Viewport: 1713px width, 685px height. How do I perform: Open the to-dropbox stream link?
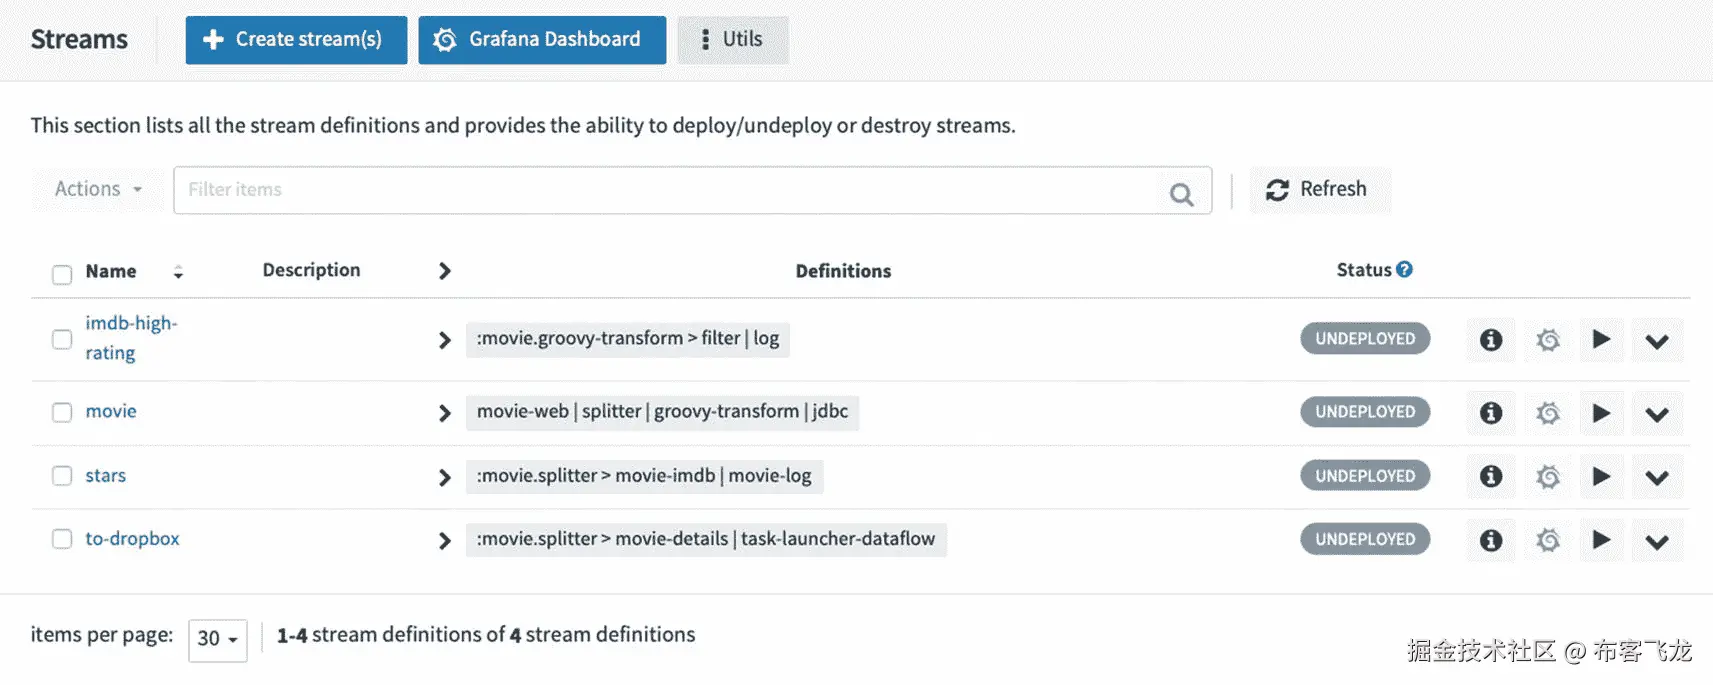coord(132,538)
